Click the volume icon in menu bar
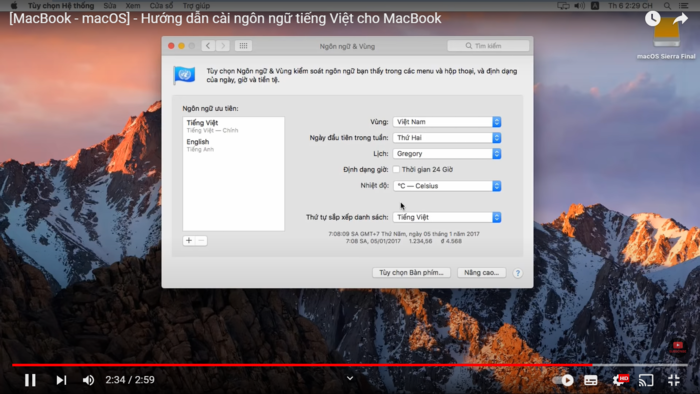700x394 pixels. pos(579,5)
